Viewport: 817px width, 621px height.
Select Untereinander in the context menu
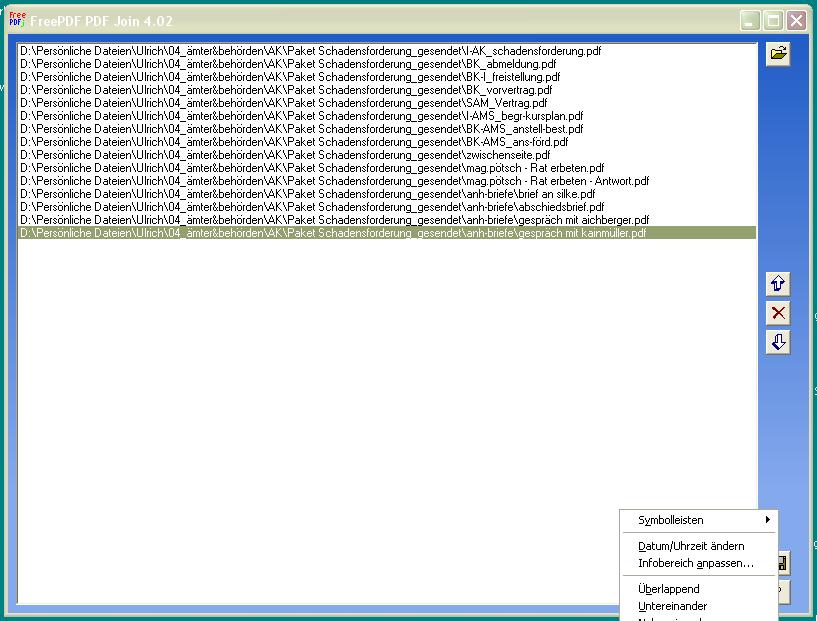[698, 606]
